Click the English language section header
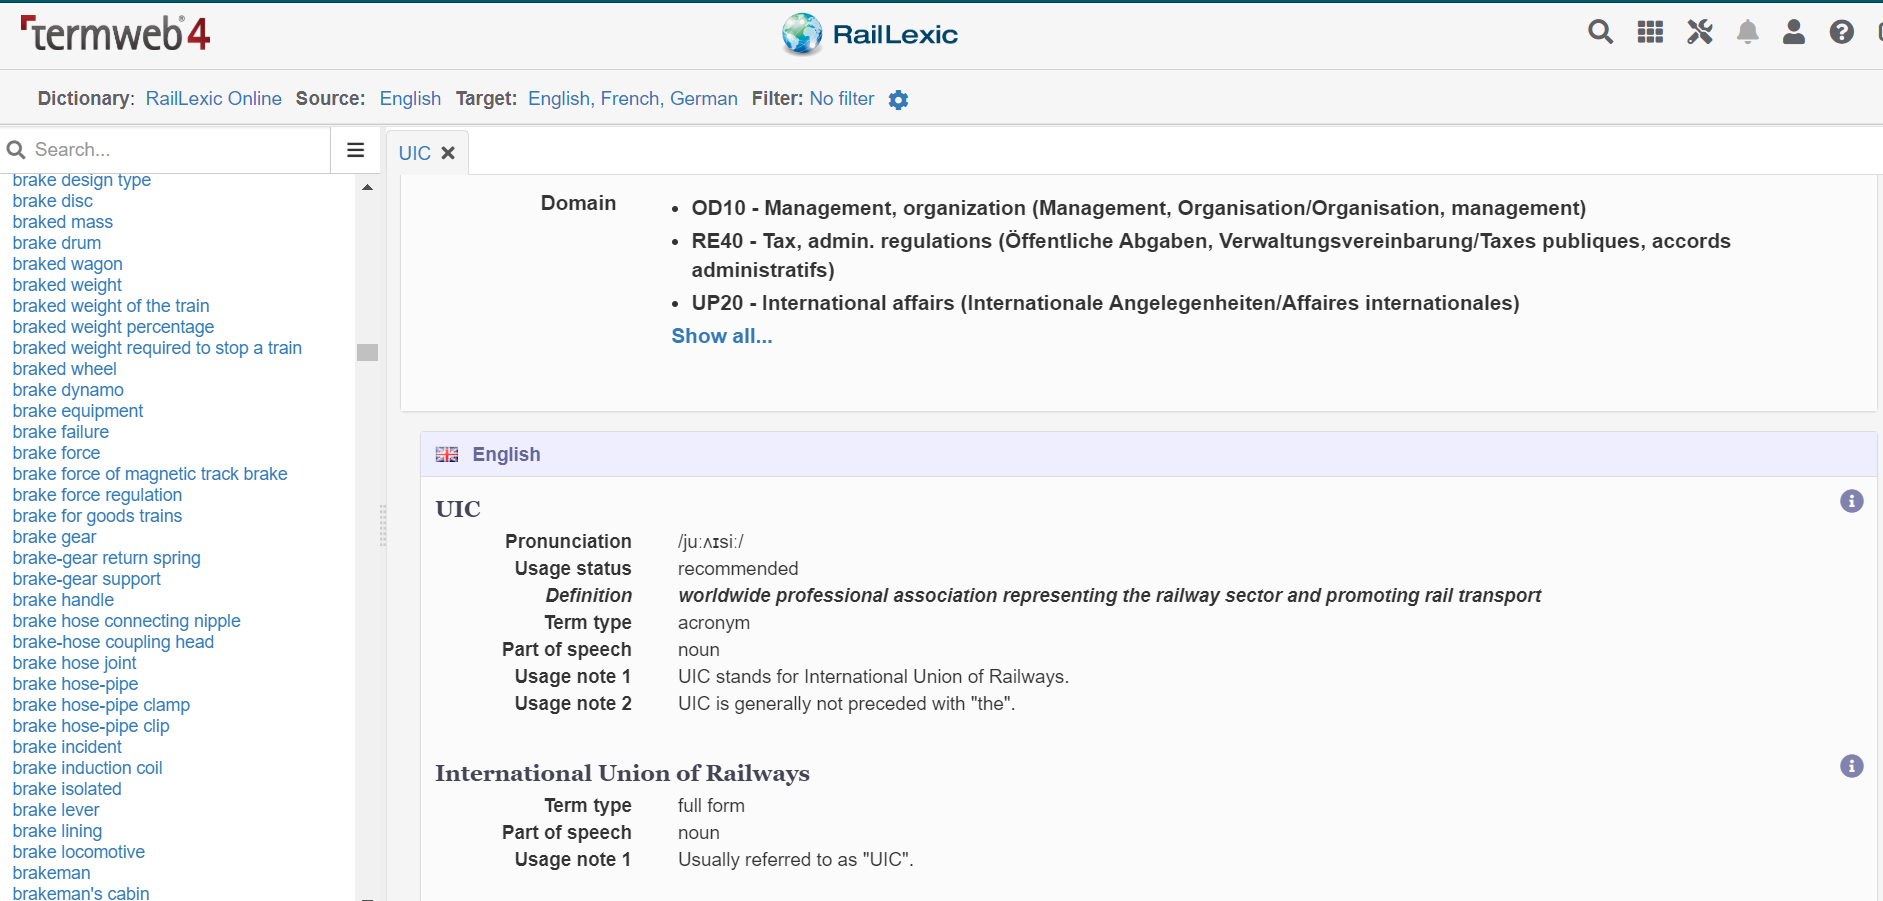This screenshot has width=1883, height=901. tap(1148, 454)
